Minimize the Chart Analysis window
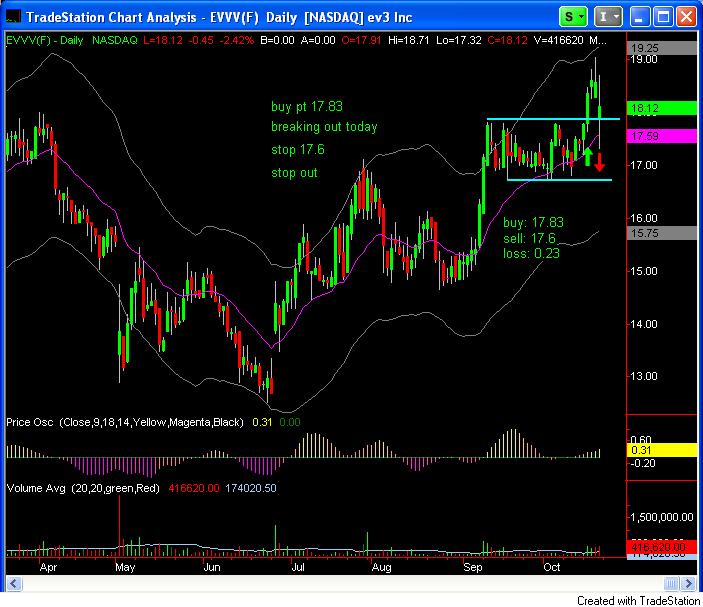 640,17
